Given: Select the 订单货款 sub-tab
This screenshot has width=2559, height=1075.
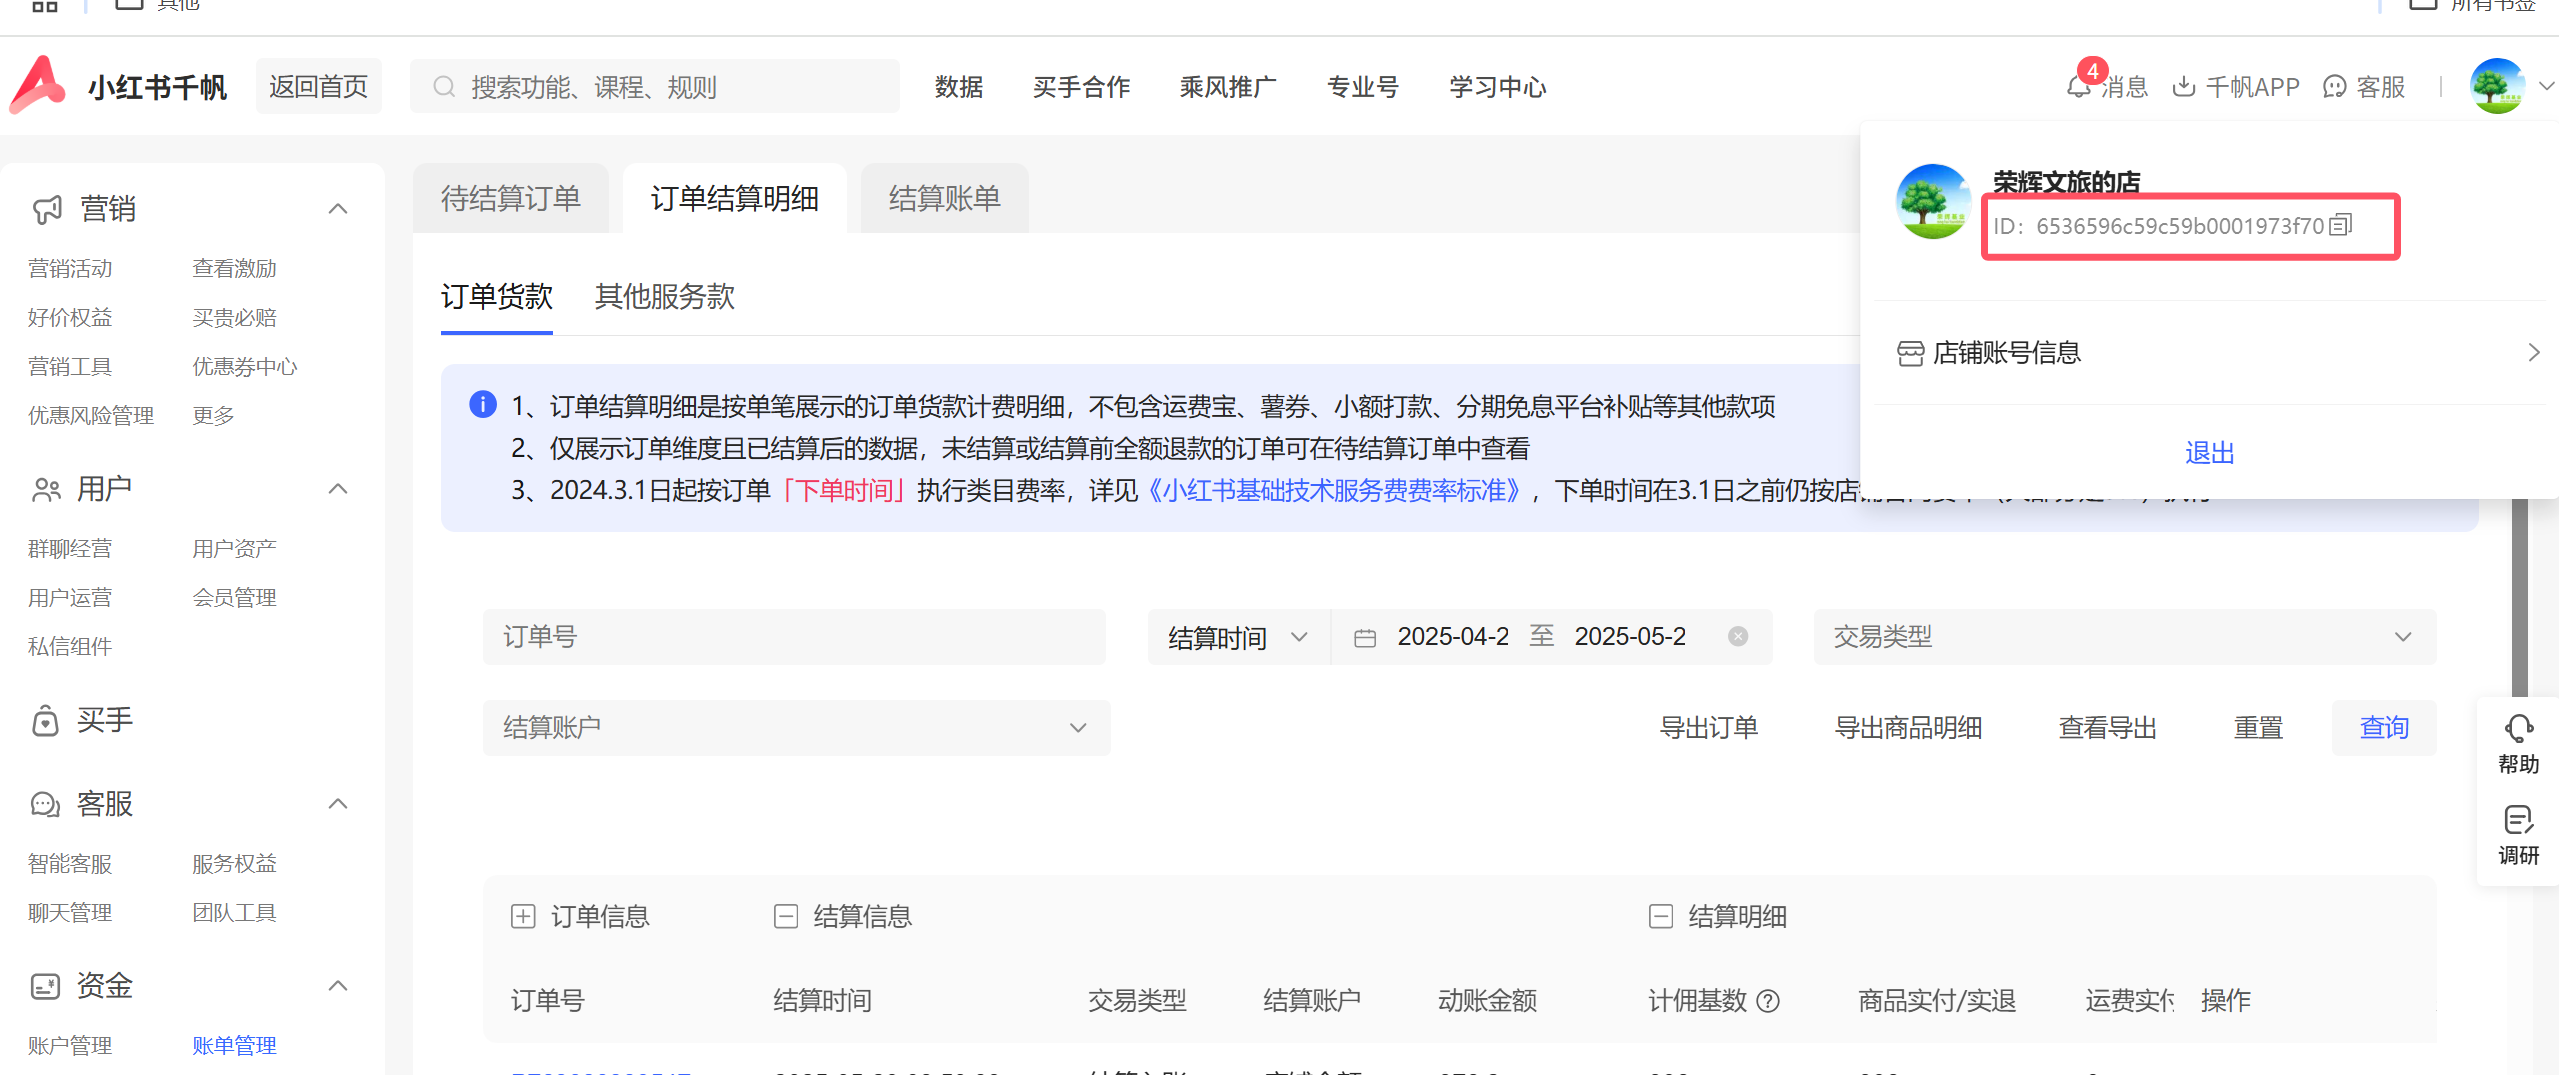Looking at the screenshot, I should click(x=497, y=296).
